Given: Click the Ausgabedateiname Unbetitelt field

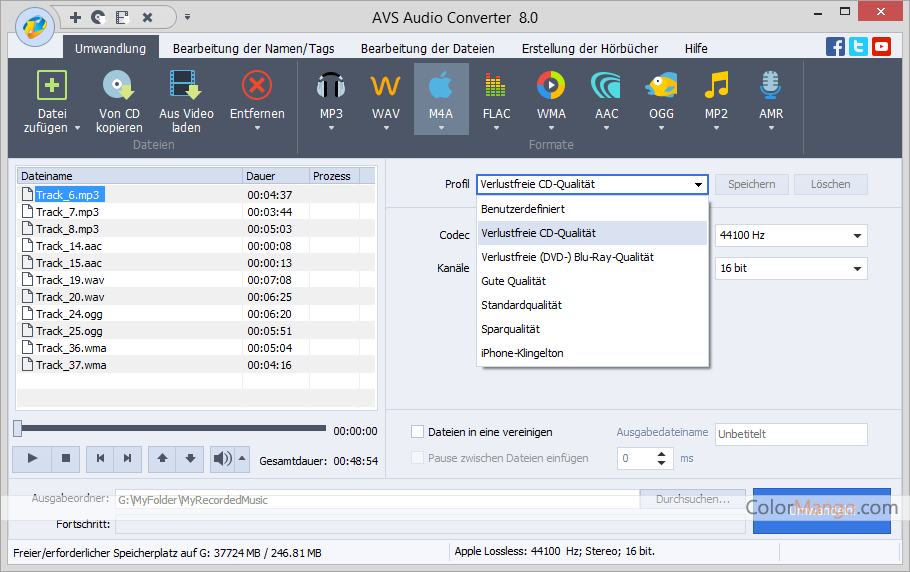Looking at the screenshot, I should point(791,434).
